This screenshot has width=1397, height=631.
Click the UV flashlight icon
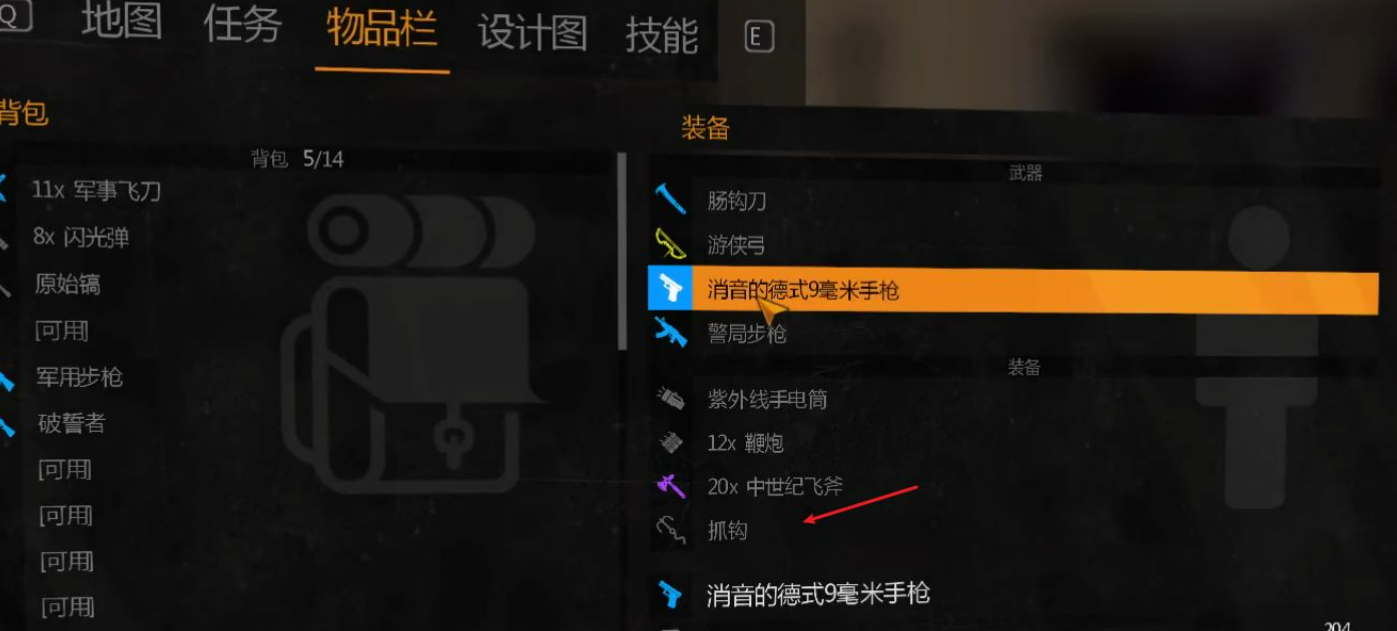670,399
